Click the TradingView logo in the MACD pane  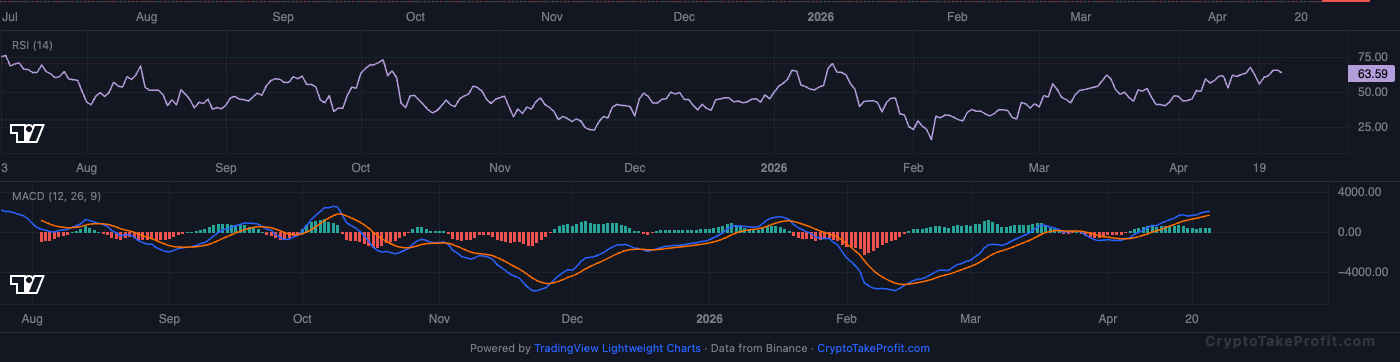pos(27,284)
